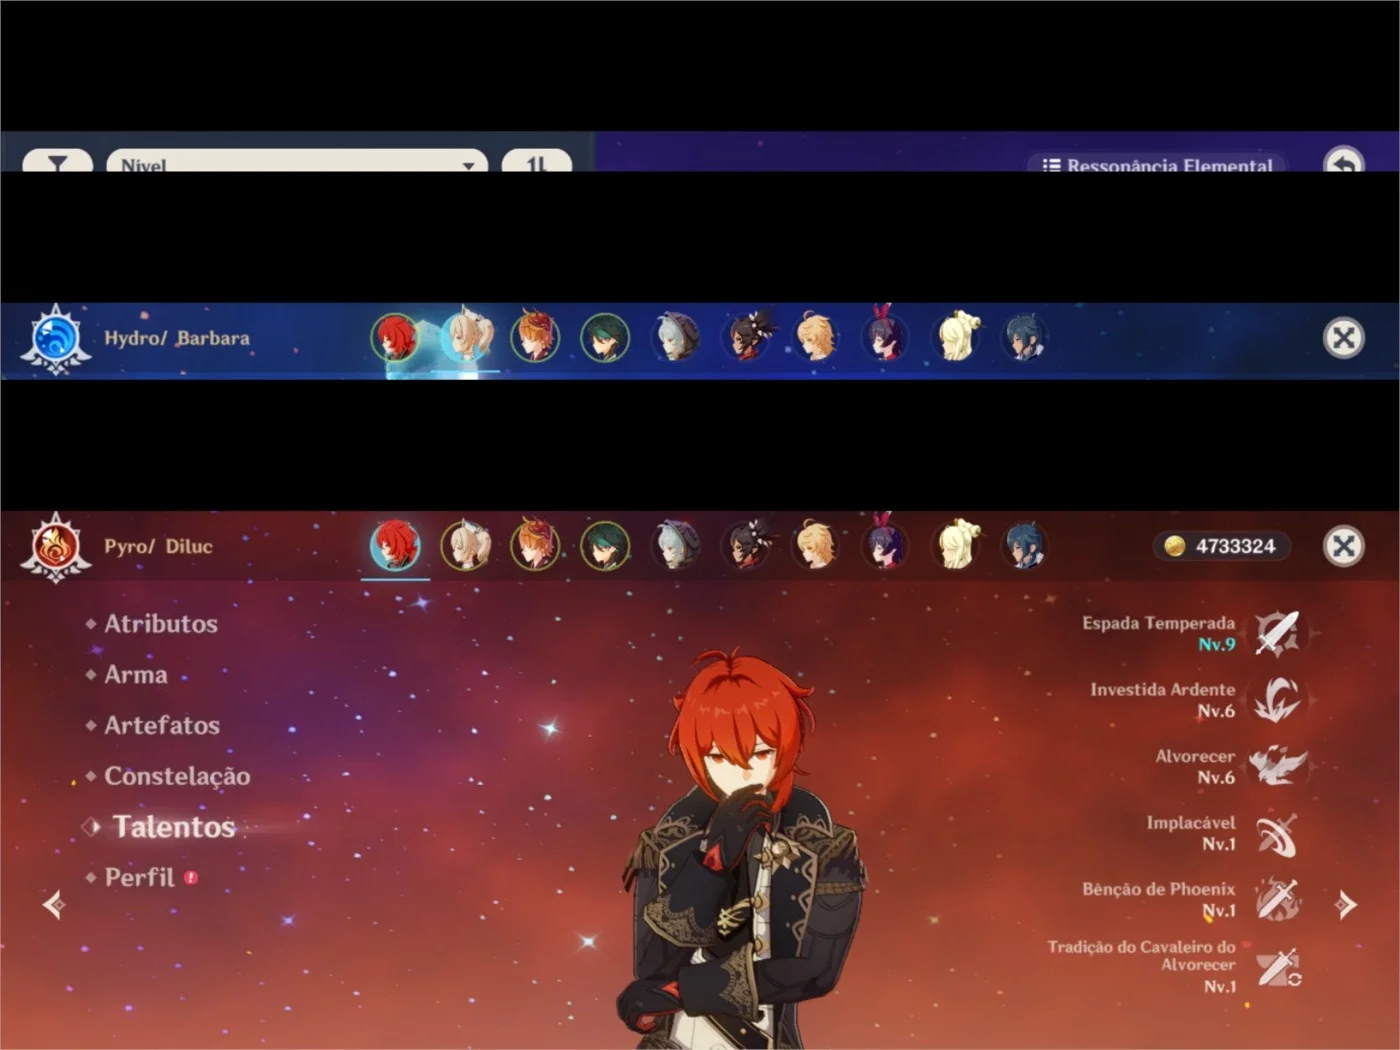
Task: Select red-haired Diluc avatar in Pyro Diluc bar
Action: tap(395, 546)
